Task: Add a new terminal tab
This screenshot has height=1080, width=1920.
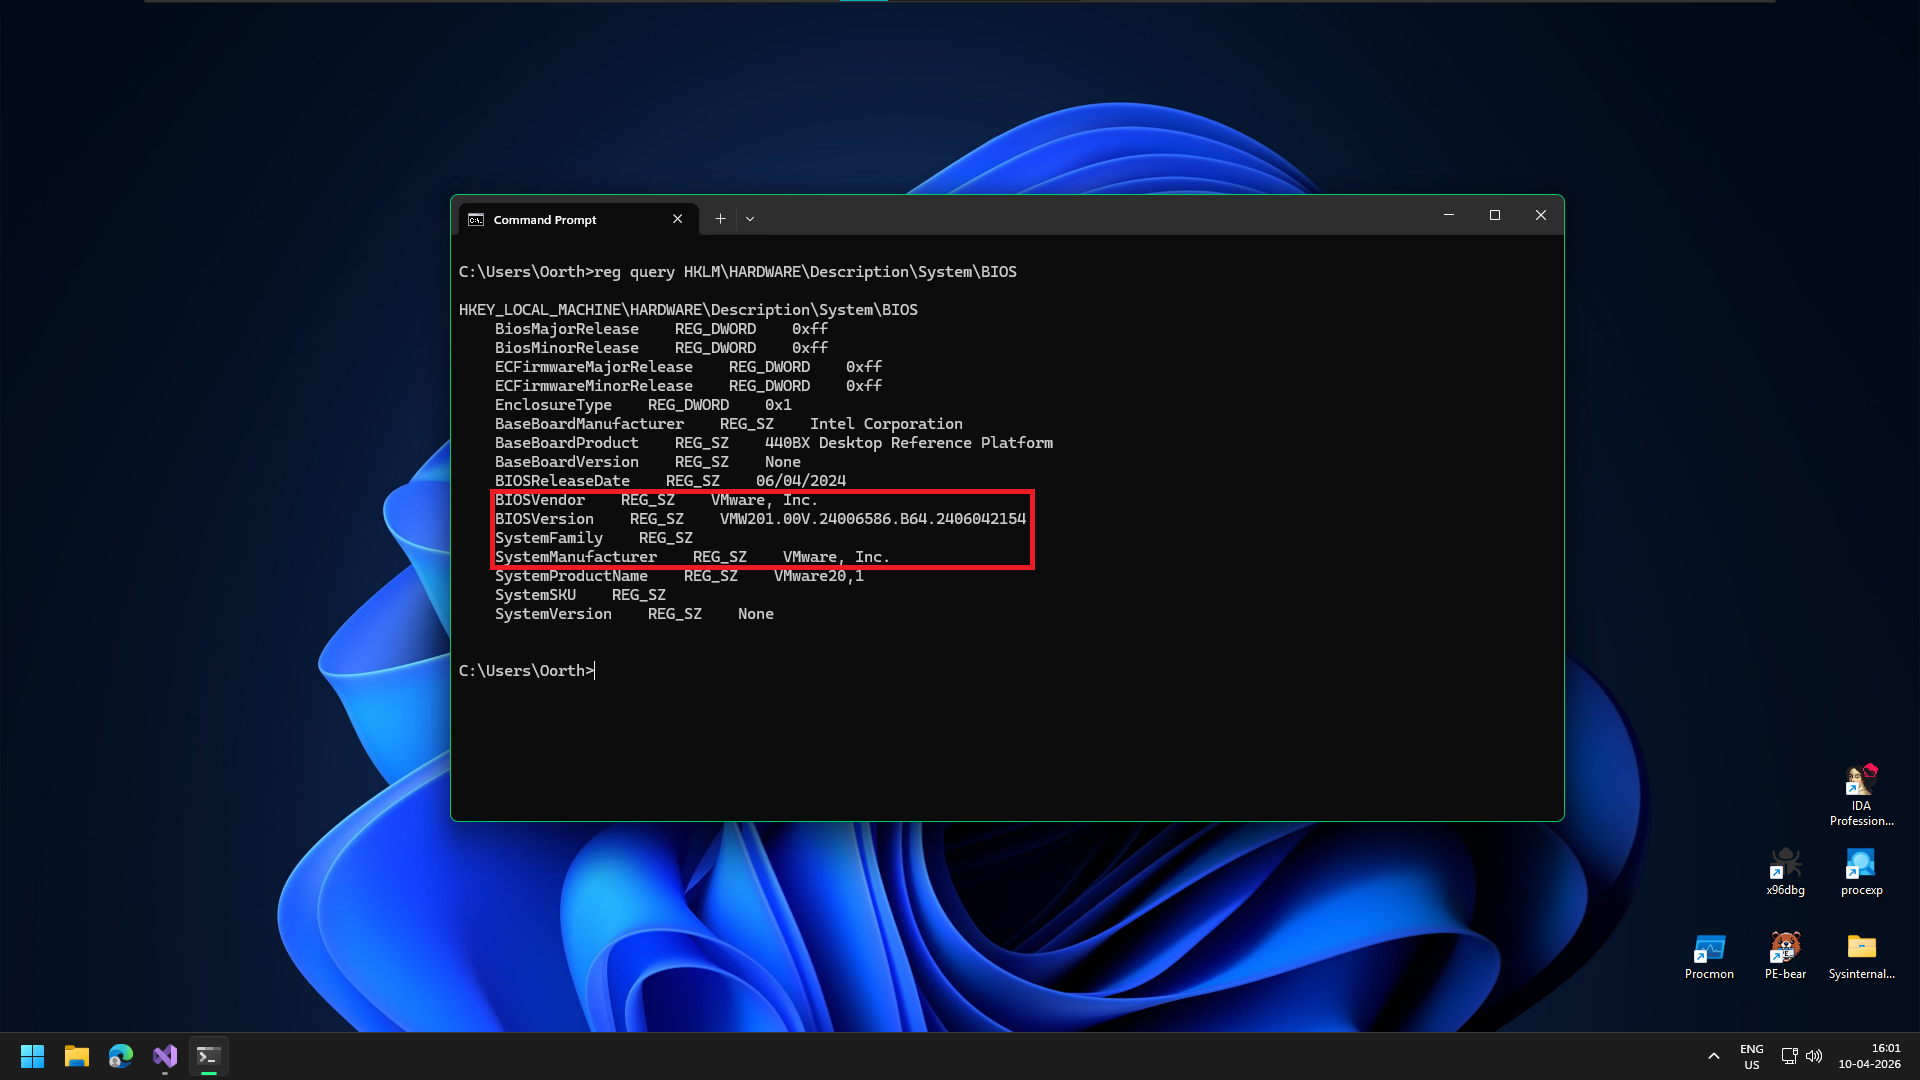Action: tap(720, 219)
